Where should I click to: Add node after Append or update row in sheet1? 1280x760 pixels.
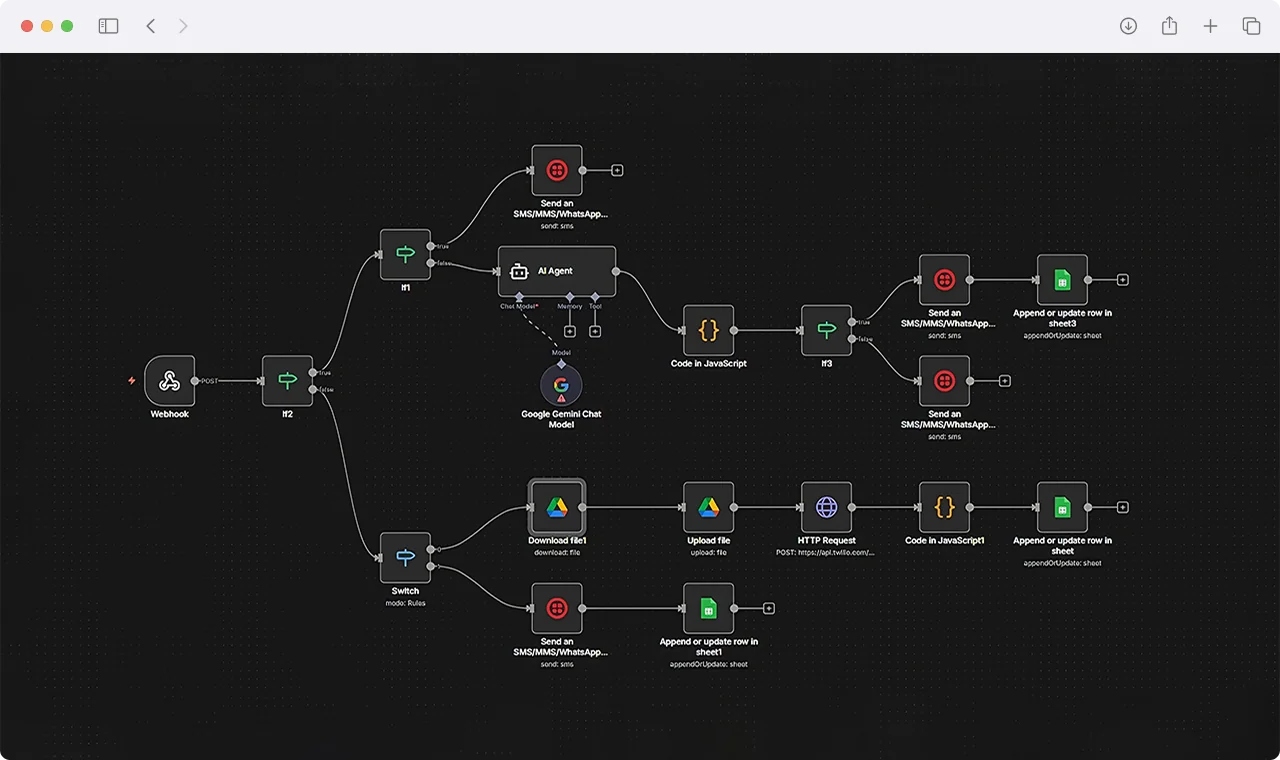point(769,608)
